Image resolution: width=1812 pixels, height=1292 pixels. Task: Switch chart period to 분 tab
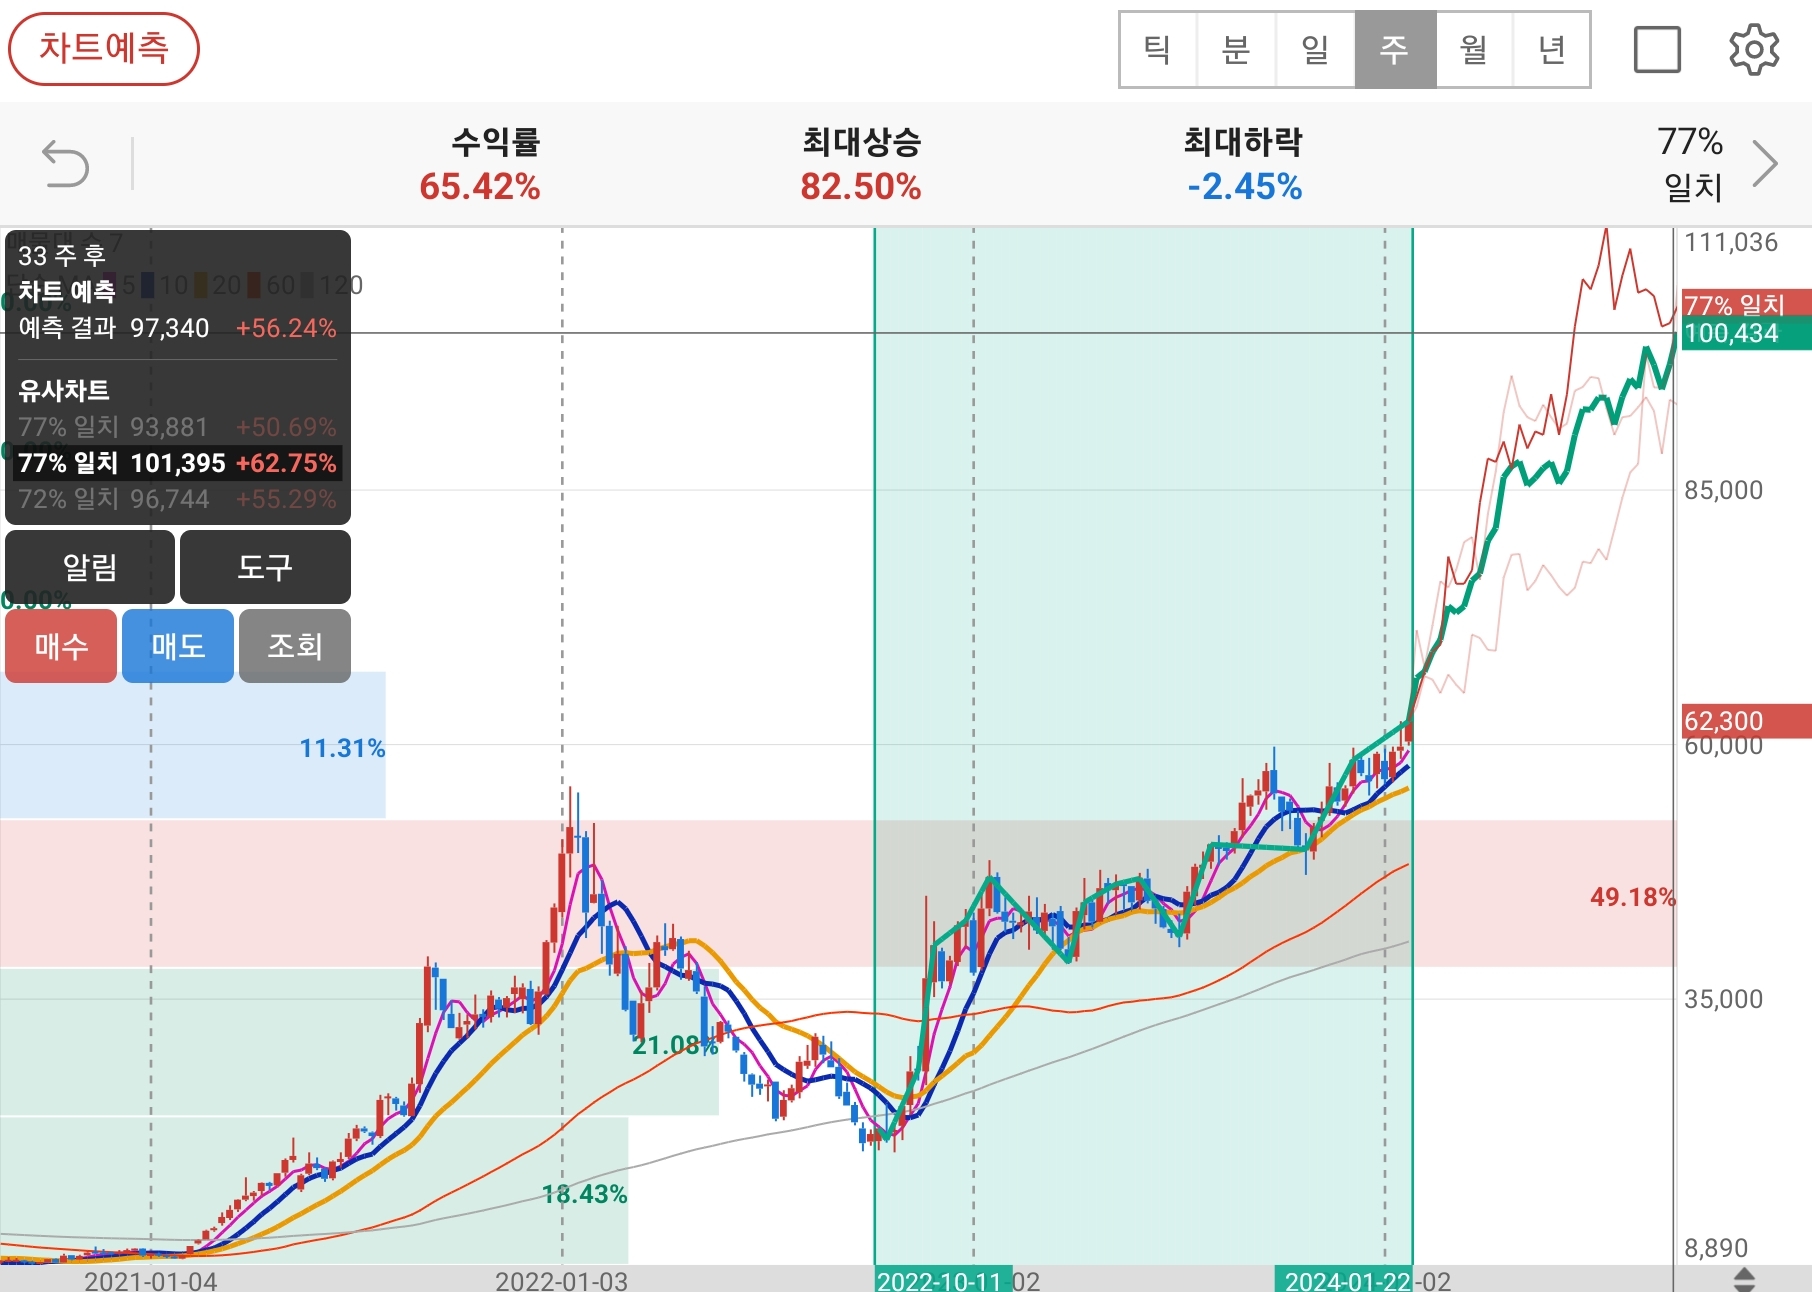pyautogui.click(x=1236, y=50)
